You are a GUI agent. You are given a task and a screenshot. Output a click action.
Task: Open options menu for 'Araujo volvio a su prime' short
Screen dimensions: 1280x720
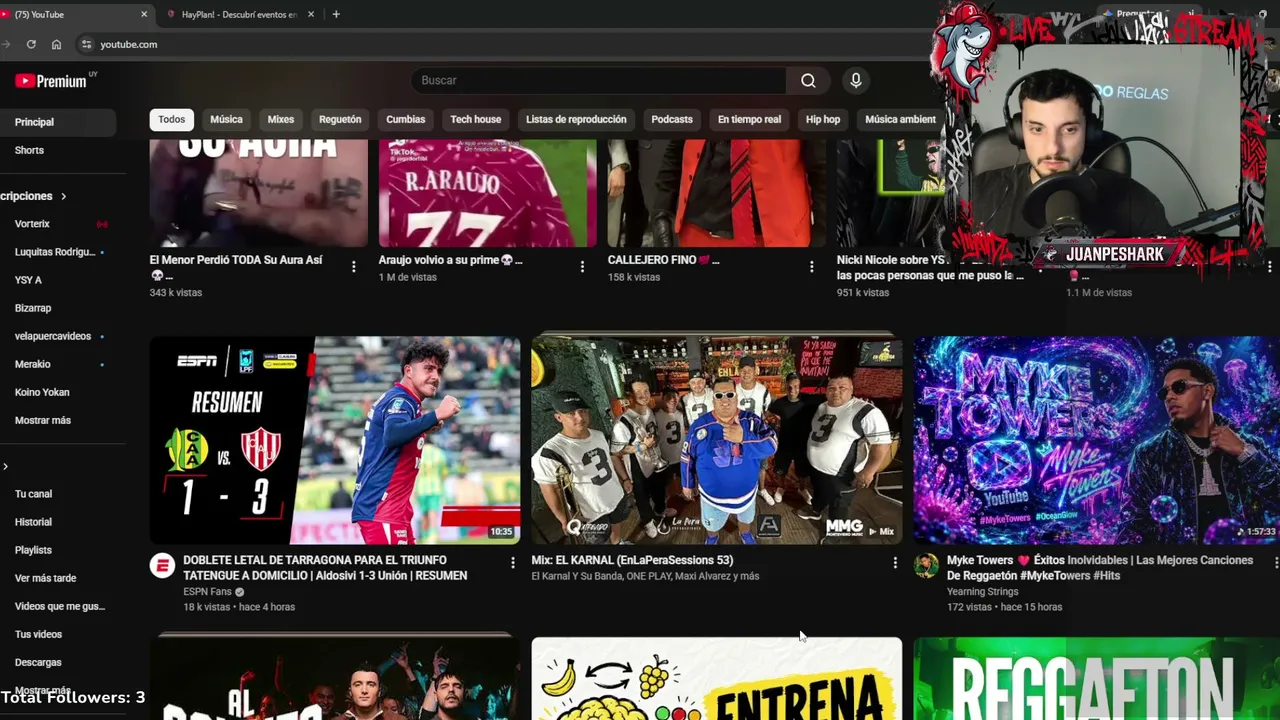(582, 266)
